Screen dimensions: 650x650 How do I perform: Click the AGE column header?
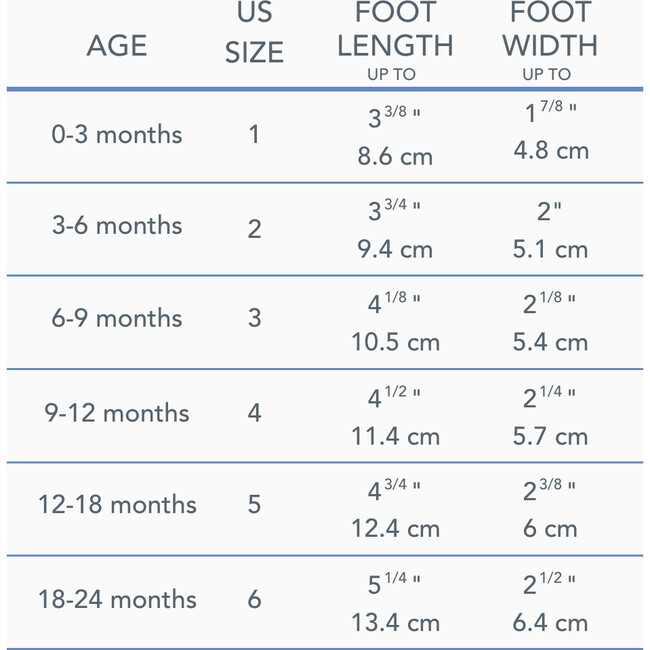coord(117,46)
